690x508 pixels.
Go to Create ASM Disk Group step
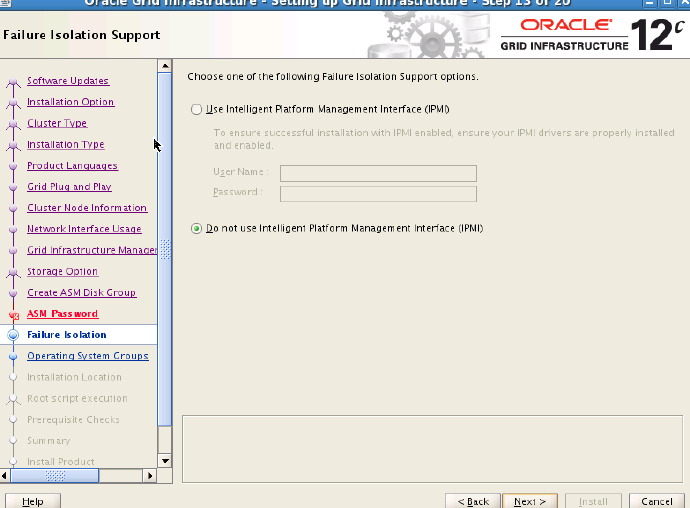(x=81, y=292)
